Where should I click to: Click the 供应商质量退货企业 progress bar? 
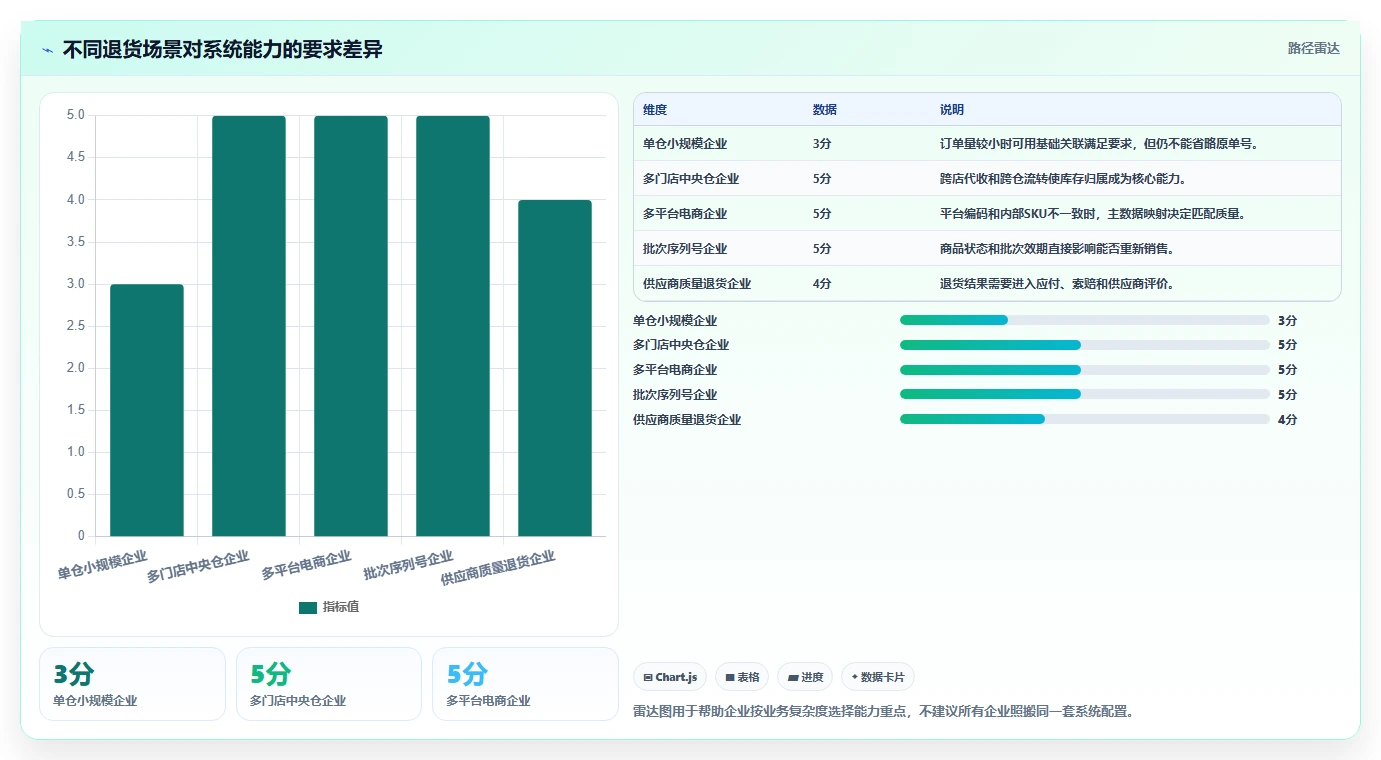(1085, 419)
